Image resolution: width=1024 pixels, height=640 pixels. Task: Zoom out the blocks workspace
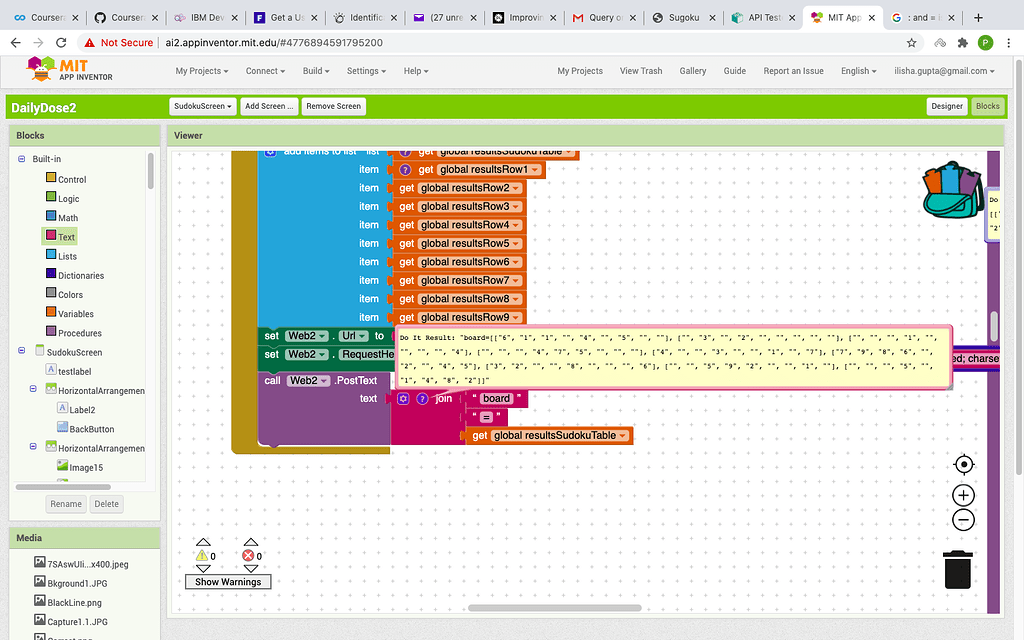pyautogui.click(x=963, y=520)
